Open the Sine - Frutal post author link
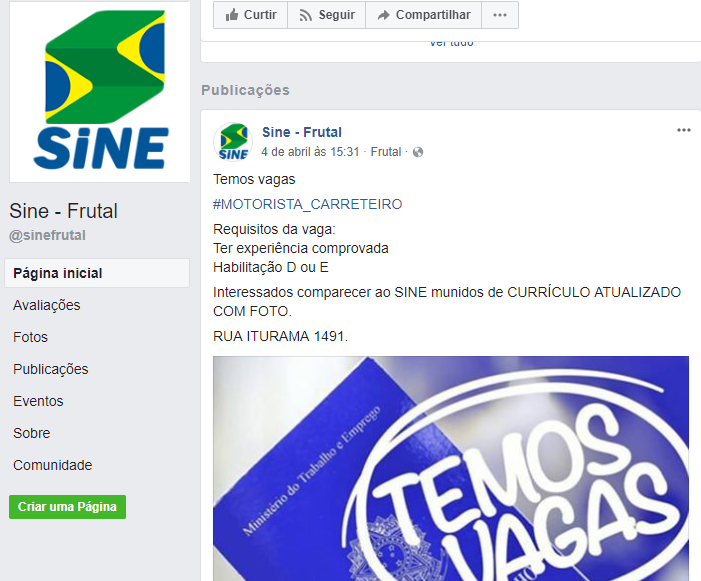The image size is (701, 581). click(302, 132)
